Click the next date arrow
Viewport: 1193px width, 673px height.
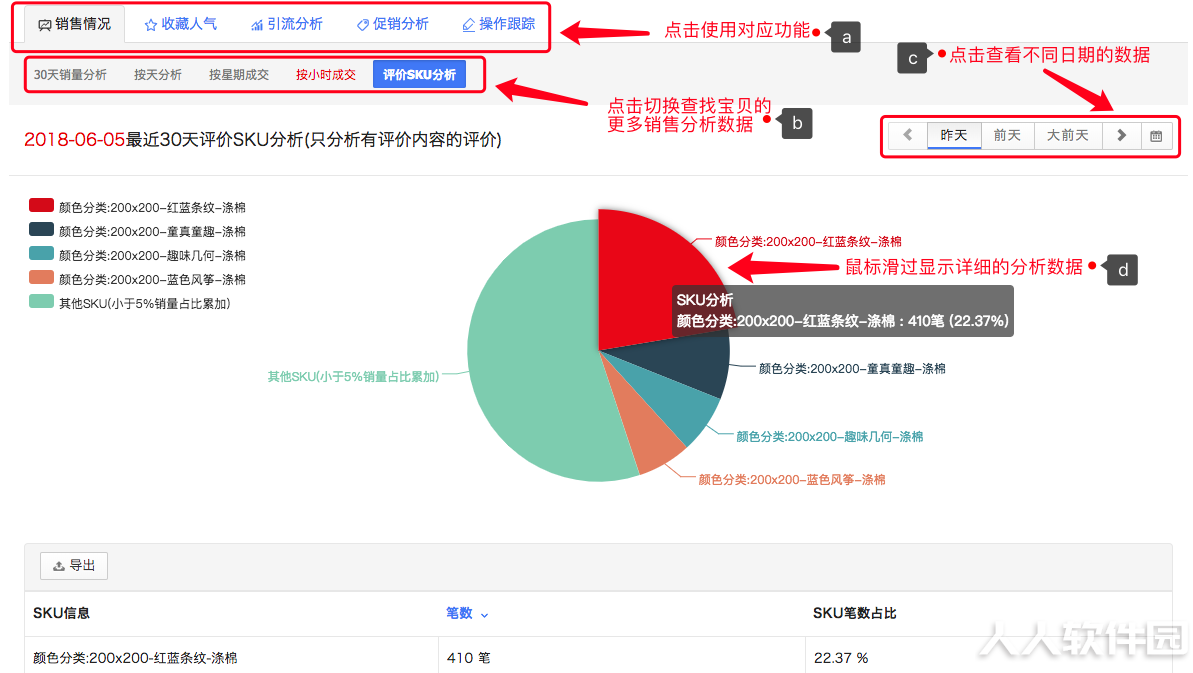coord(1121,135)
